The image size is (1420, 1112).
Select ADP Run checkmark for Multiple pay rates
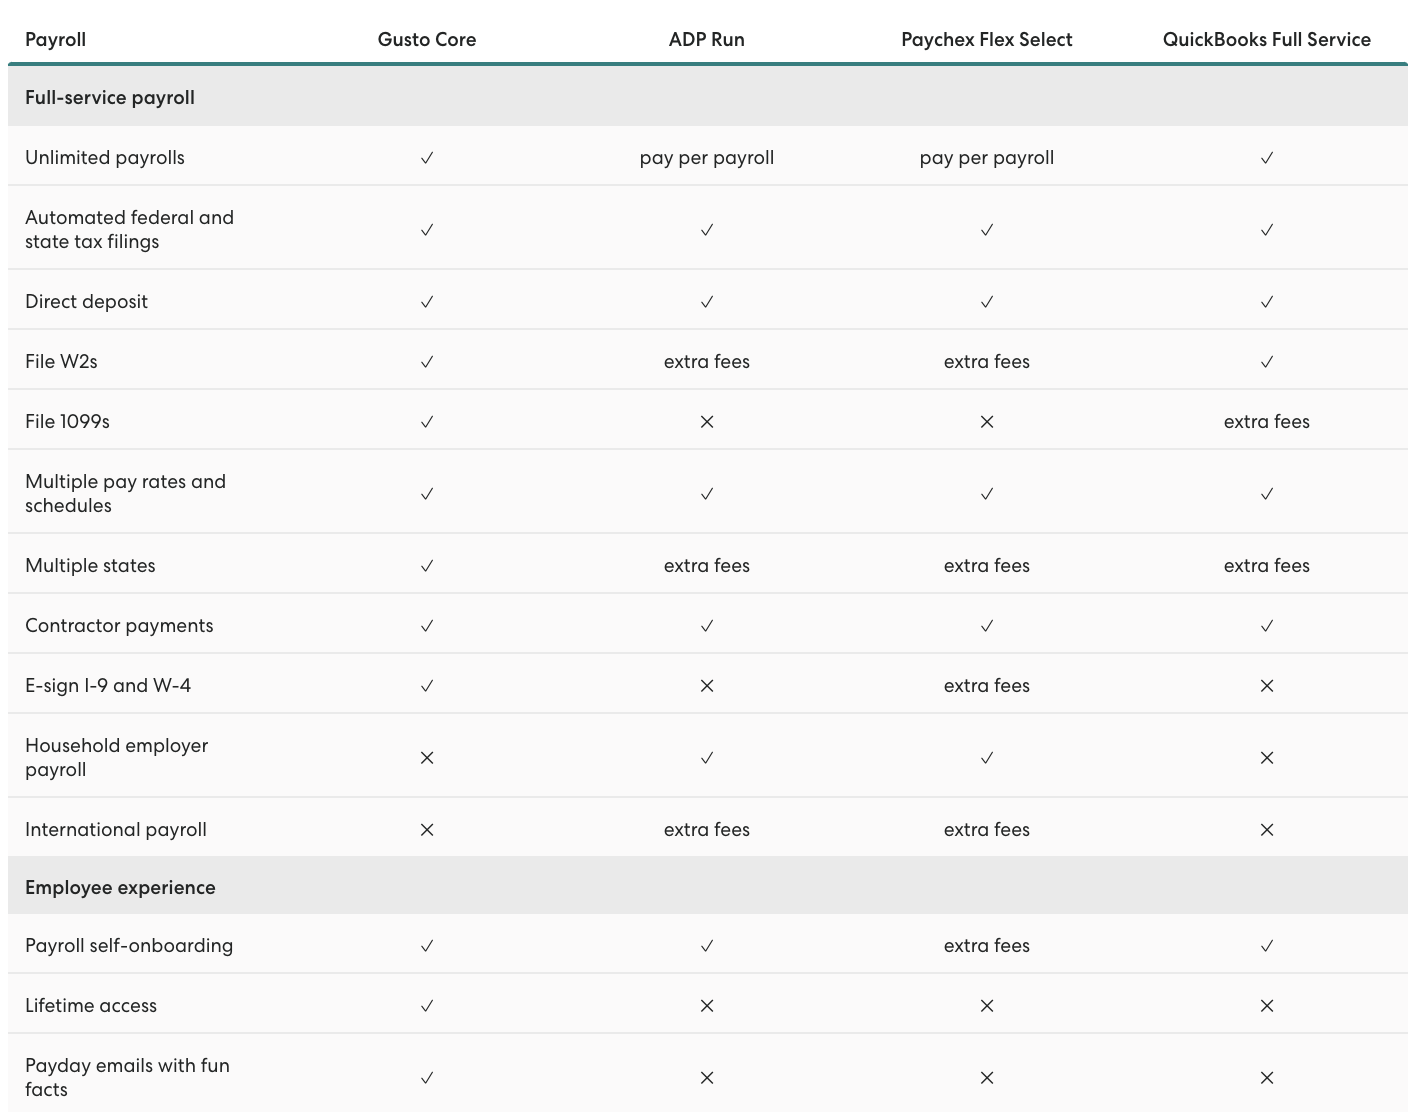pyautogui.click(x=707, y=494)
